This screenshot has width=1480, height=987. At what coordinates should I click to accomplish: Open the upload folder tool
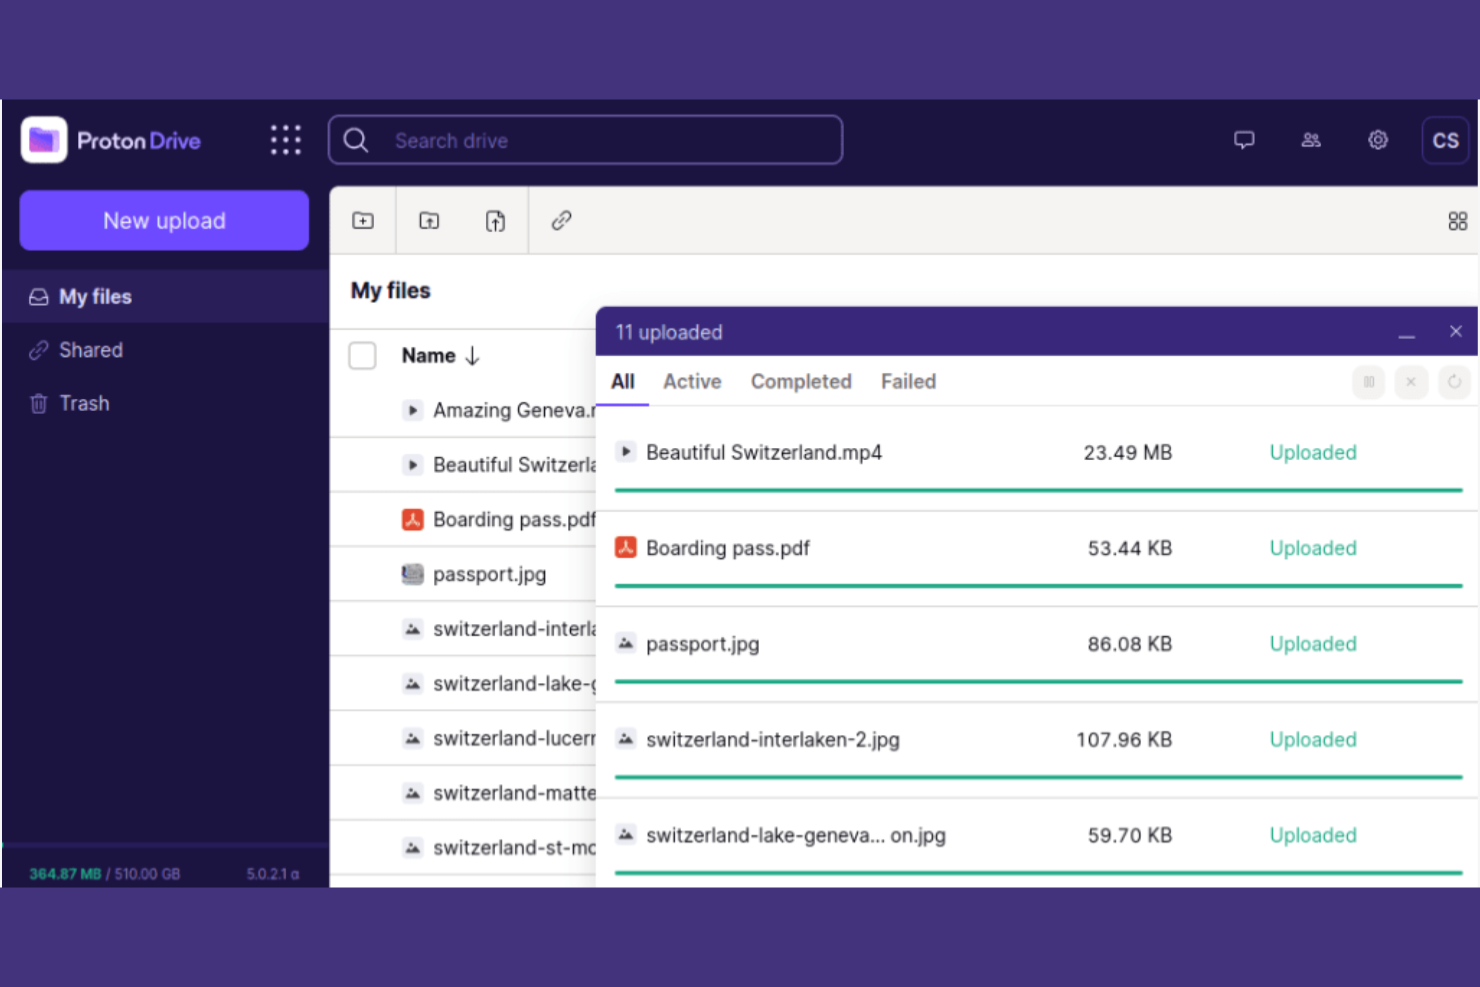(x=428, y=220)
